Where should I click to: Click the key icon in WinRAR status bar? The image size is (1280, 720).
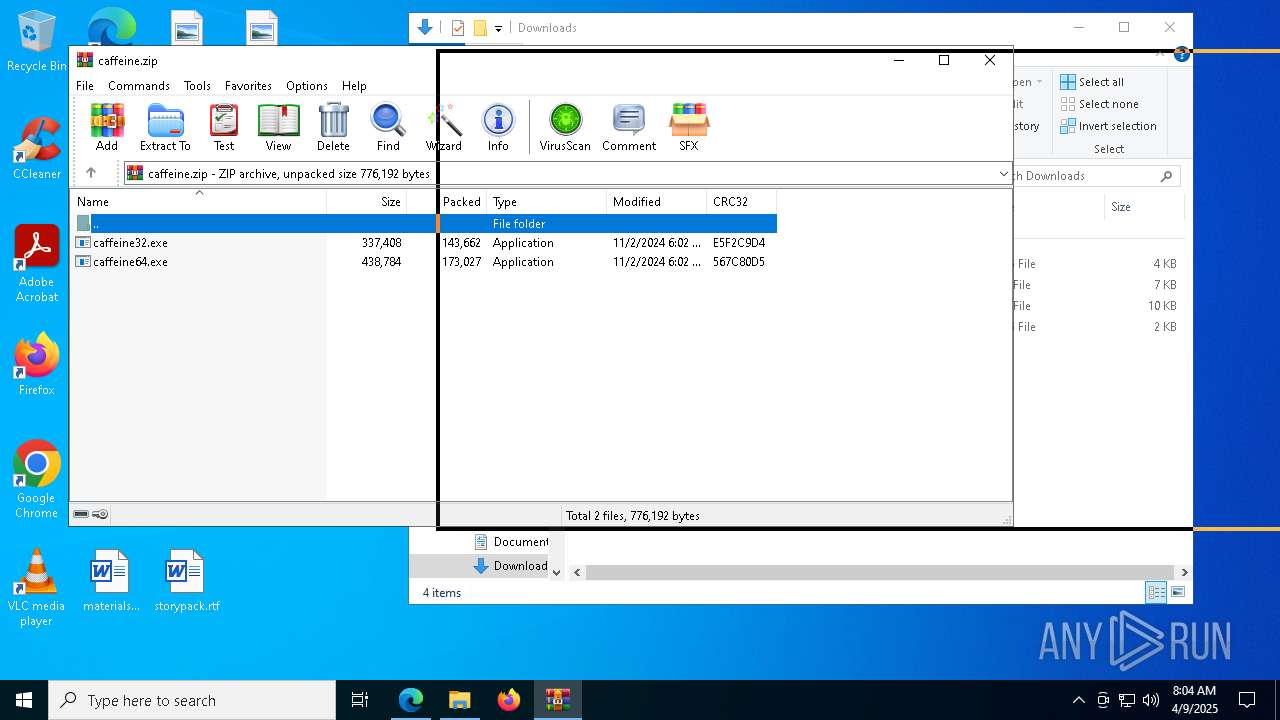click(x=100, y=514)
